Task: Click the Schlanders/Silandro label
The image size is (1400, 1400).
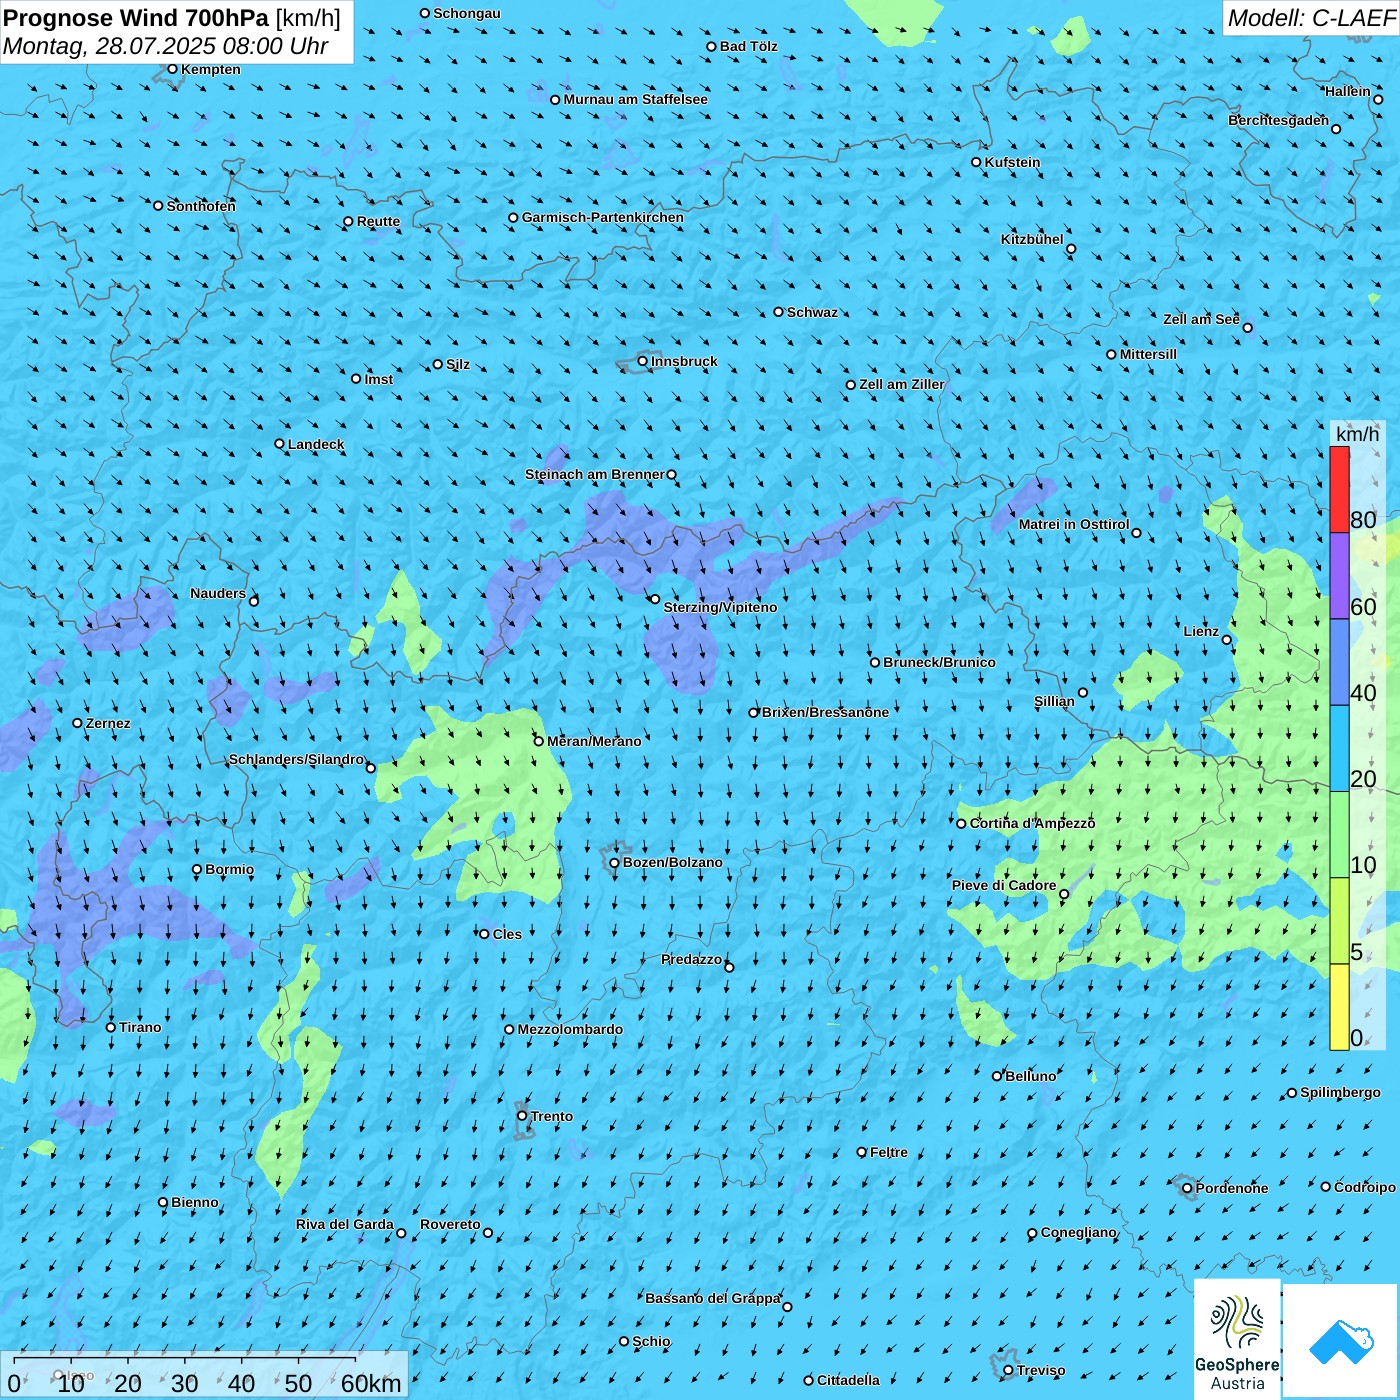Action: click(x=297, y=759)
